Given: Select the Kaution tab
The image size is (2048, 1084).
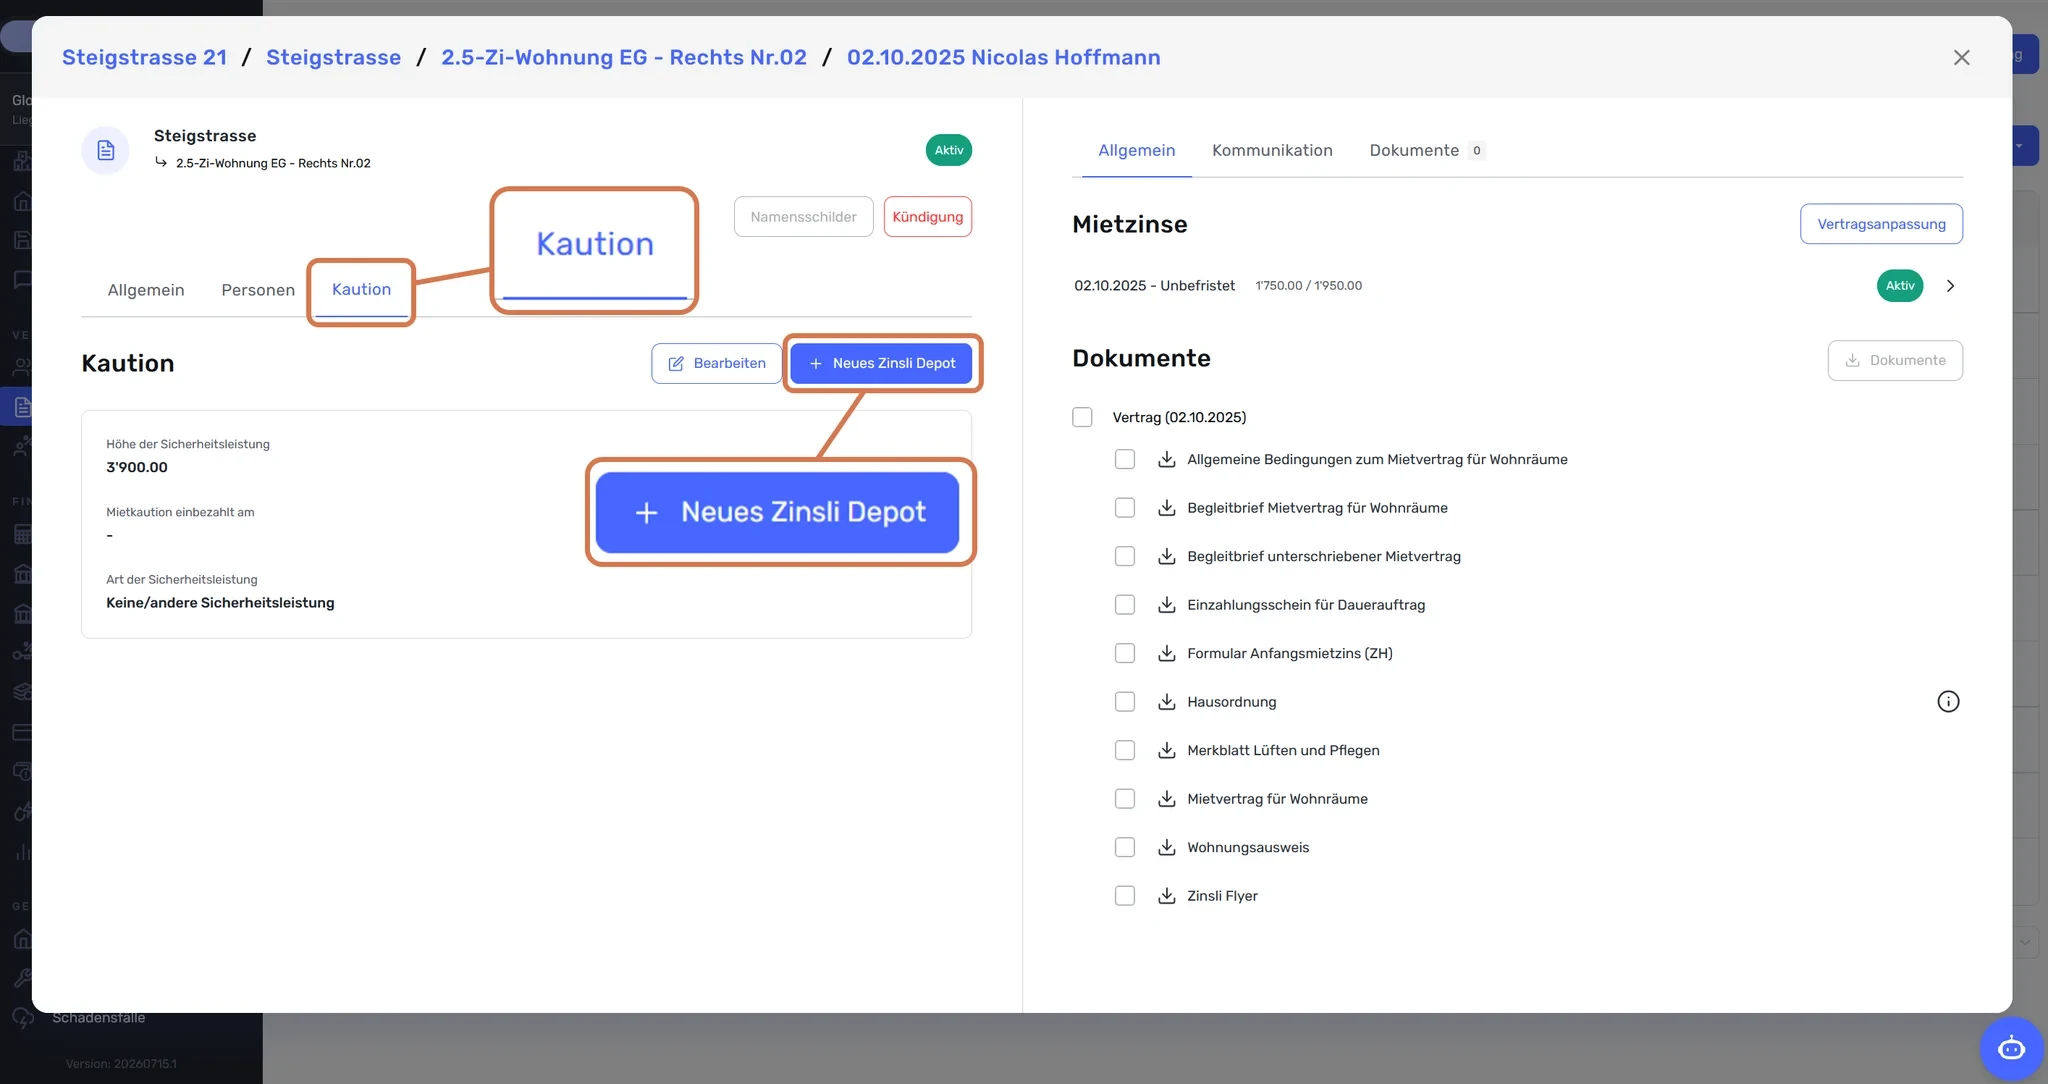Looking at the screenshot, I should [361, 290].
